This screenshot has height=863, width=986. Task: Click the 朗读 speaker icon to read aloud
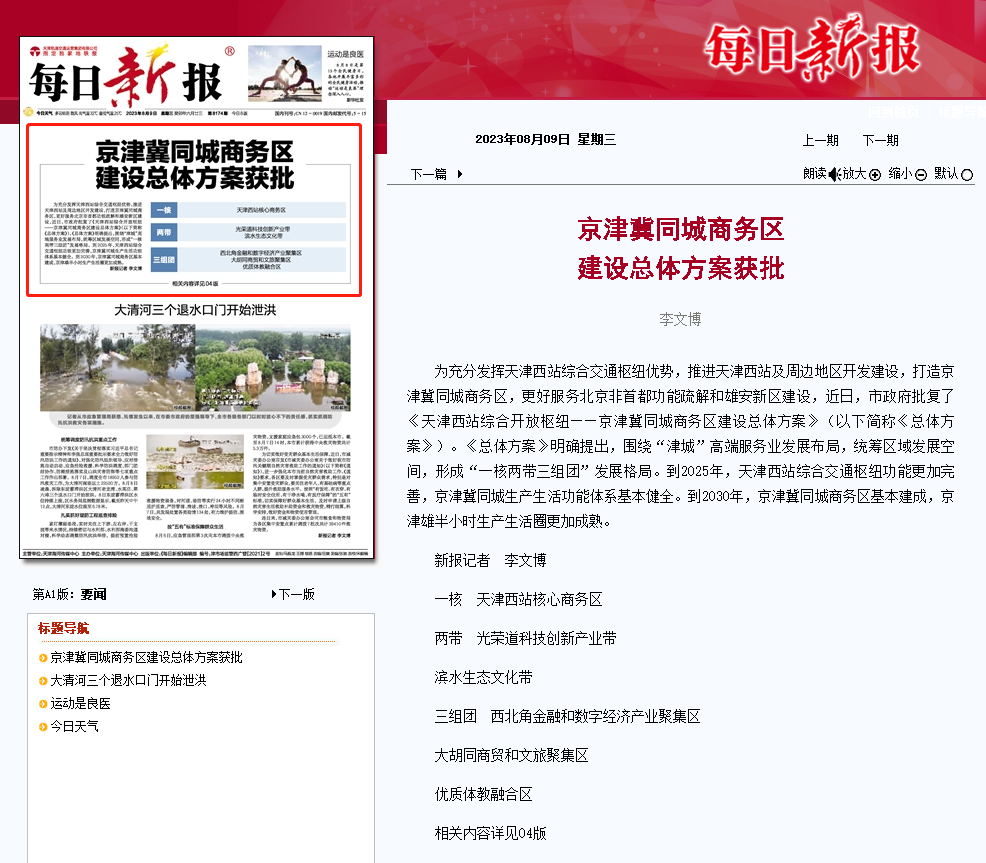point(835,173)
